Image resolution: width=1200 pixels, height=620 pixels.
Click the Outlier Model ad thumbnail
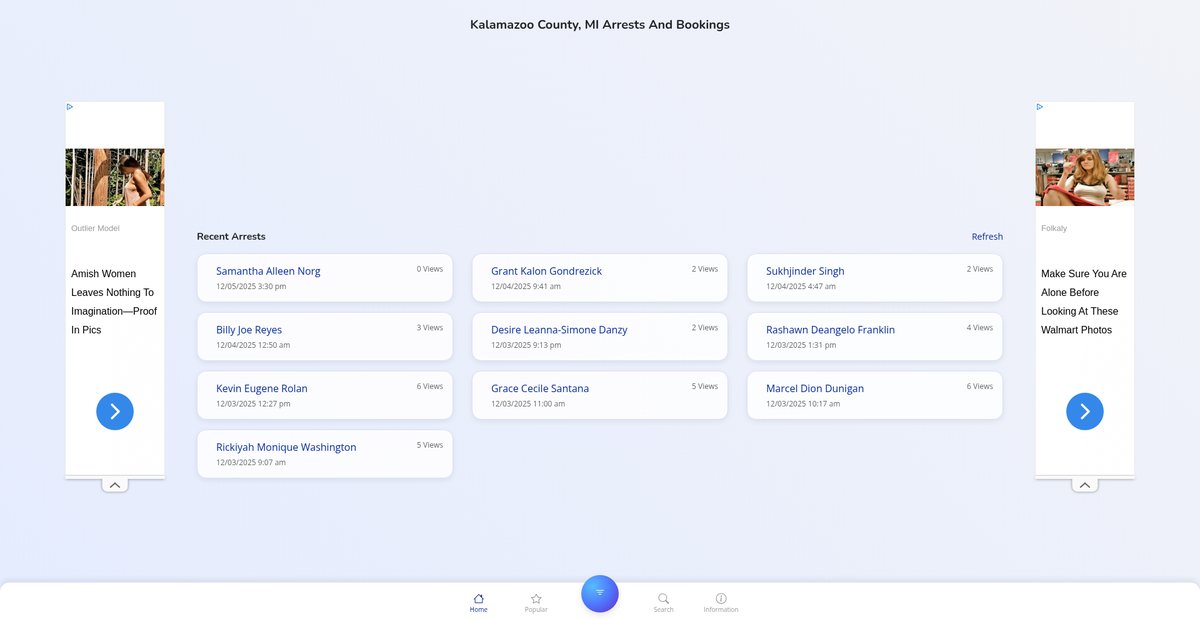coord(115,177)
